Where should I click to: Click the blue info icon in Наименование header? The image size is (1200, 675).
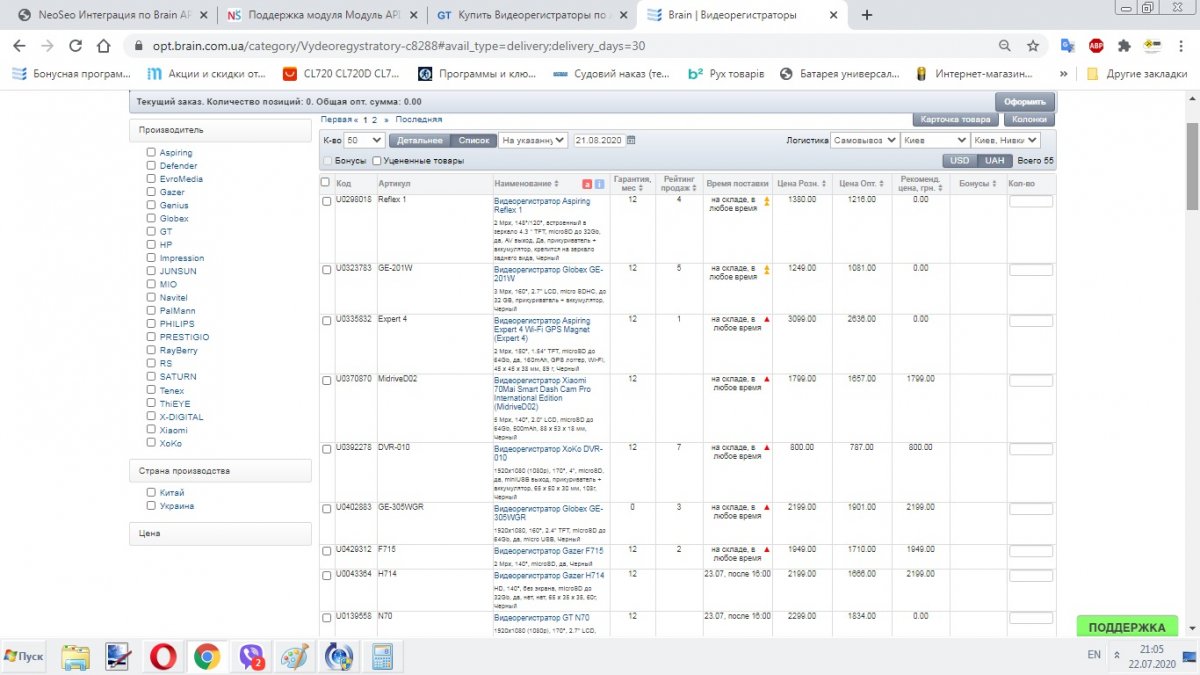click(x=599, y=184)
